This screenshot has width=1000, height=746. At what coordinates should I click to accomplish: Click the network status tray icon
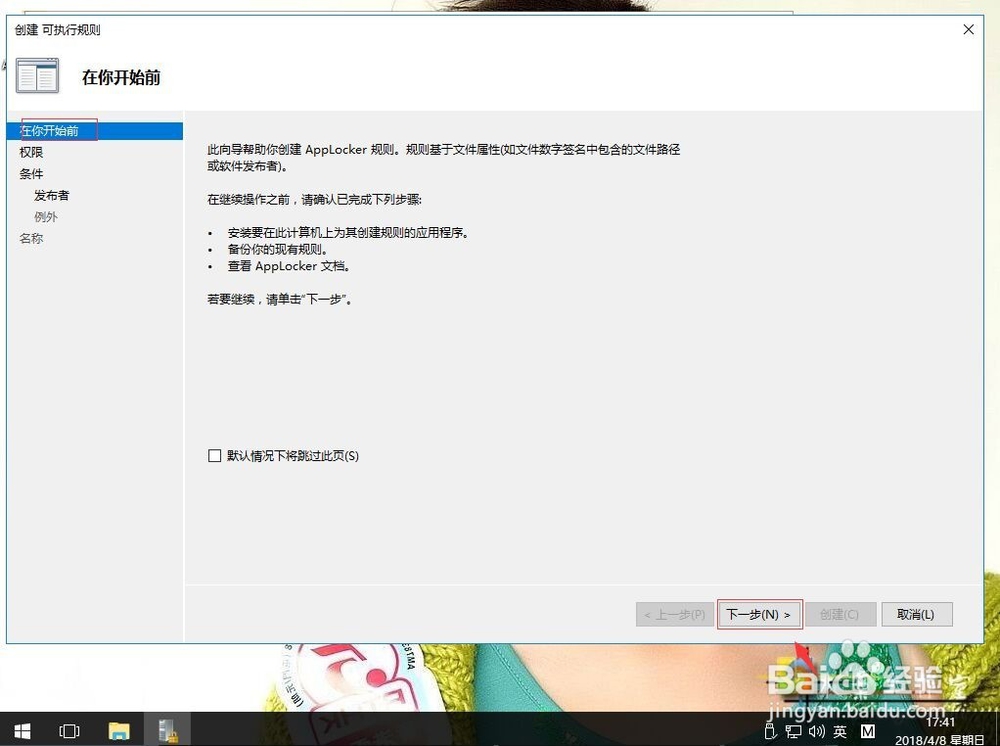793,731
